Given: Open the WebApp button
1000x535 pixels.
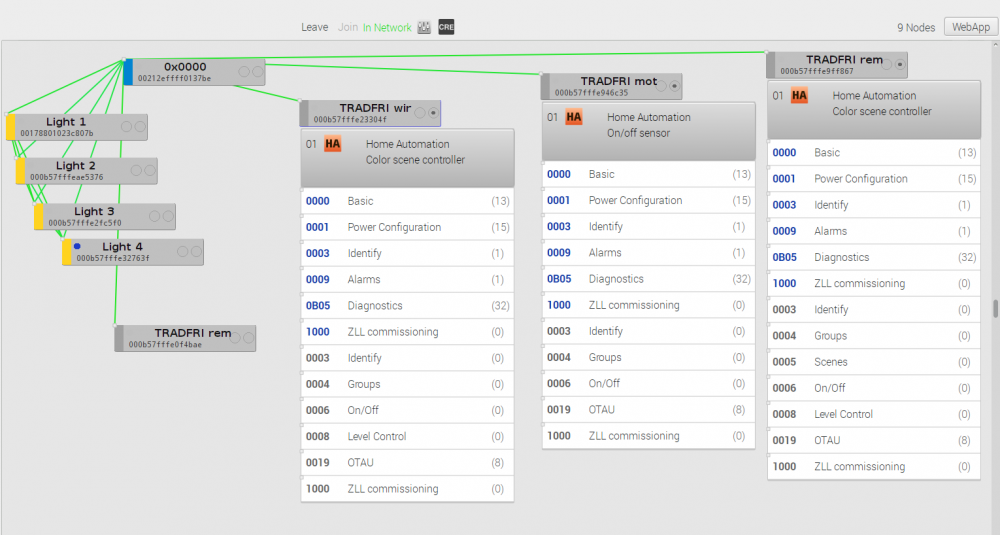Looking at the screenshot, I should pos(970,27).
